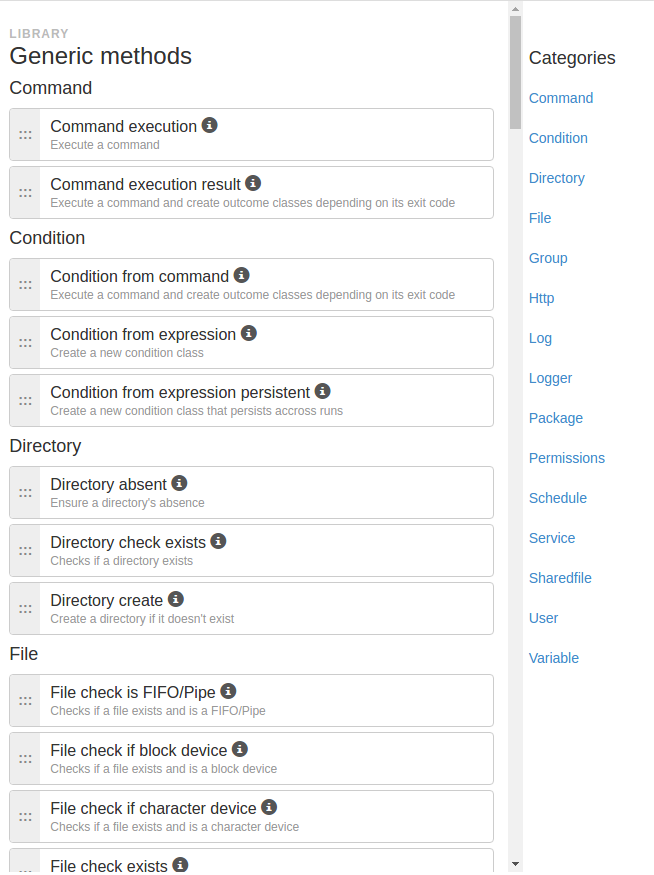Screen dimensions: 654x875
Task: Click the scrollbar down arrow
Action: (x=516, y=864)
